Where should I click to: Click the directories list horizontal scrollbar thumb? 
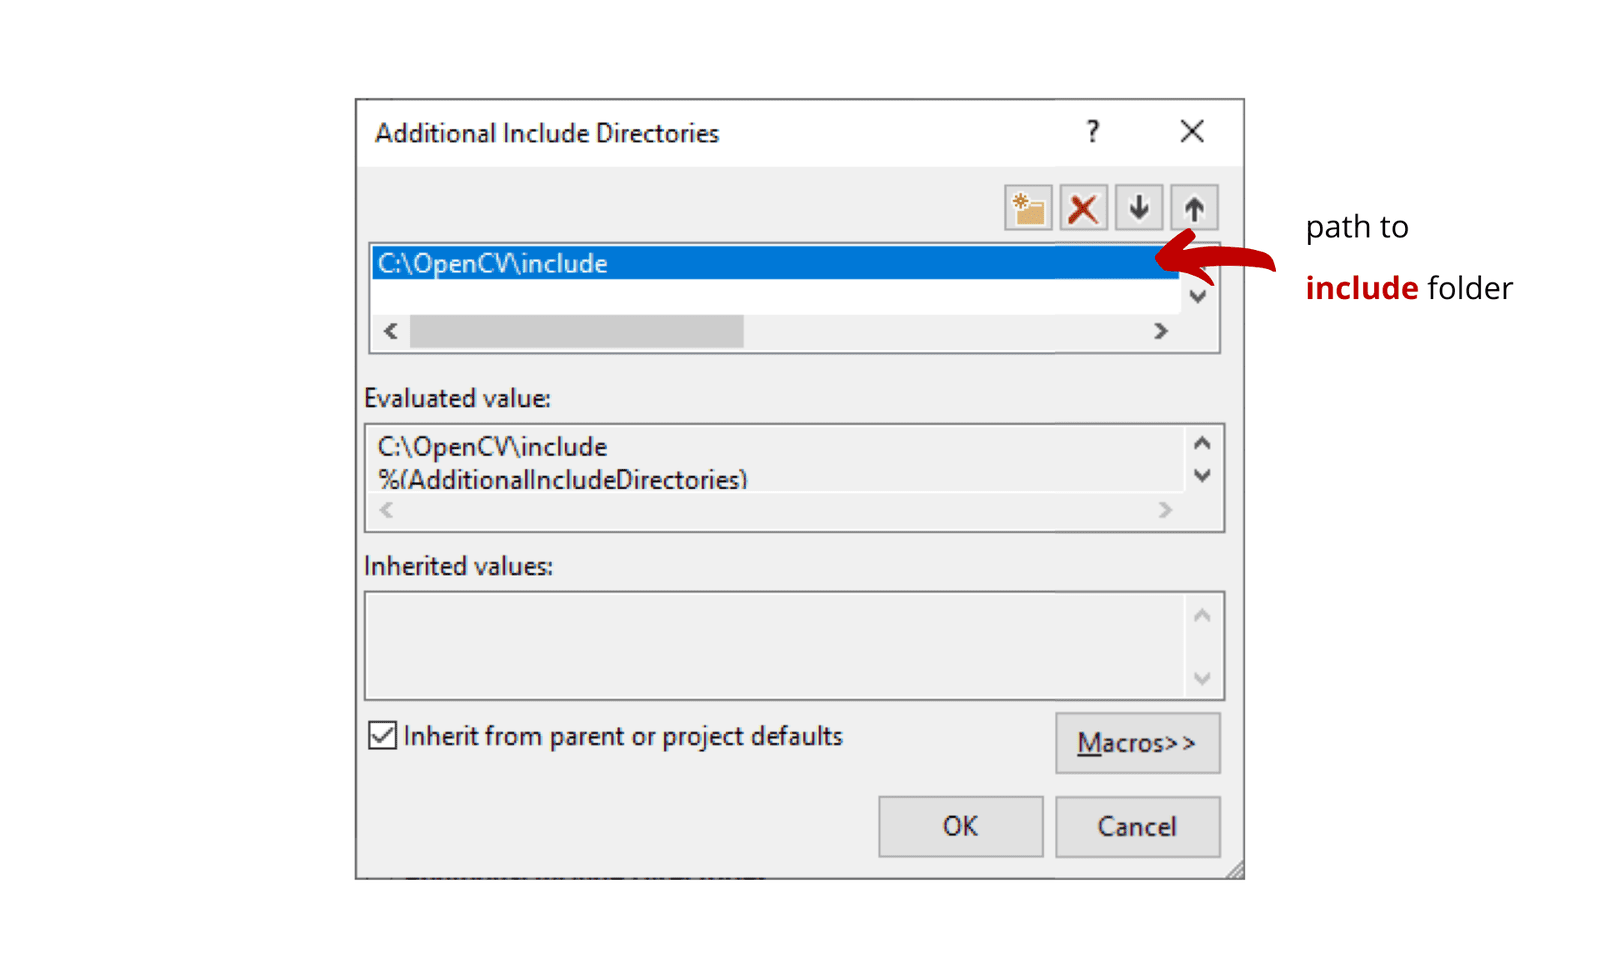[577, 331]
